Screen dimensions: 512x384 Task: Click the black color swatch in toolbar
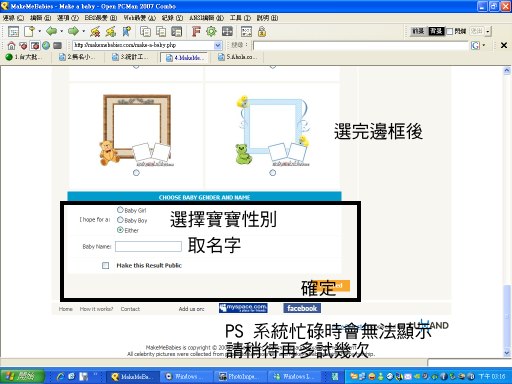click(x=436, y=31)
